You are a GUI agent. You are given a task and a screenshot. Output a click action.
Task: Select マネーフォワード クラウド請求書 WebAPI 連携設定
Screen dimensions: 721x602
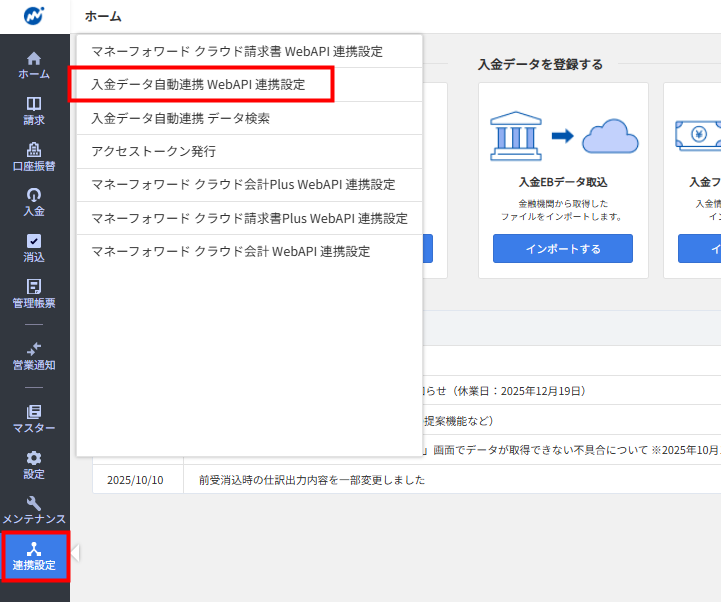coord(236,51)
